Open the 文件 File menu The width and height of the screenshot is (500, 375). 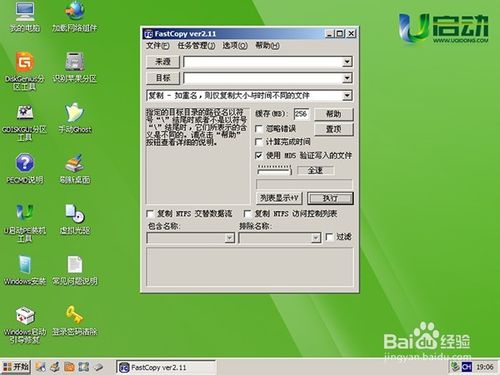point(158,45)
